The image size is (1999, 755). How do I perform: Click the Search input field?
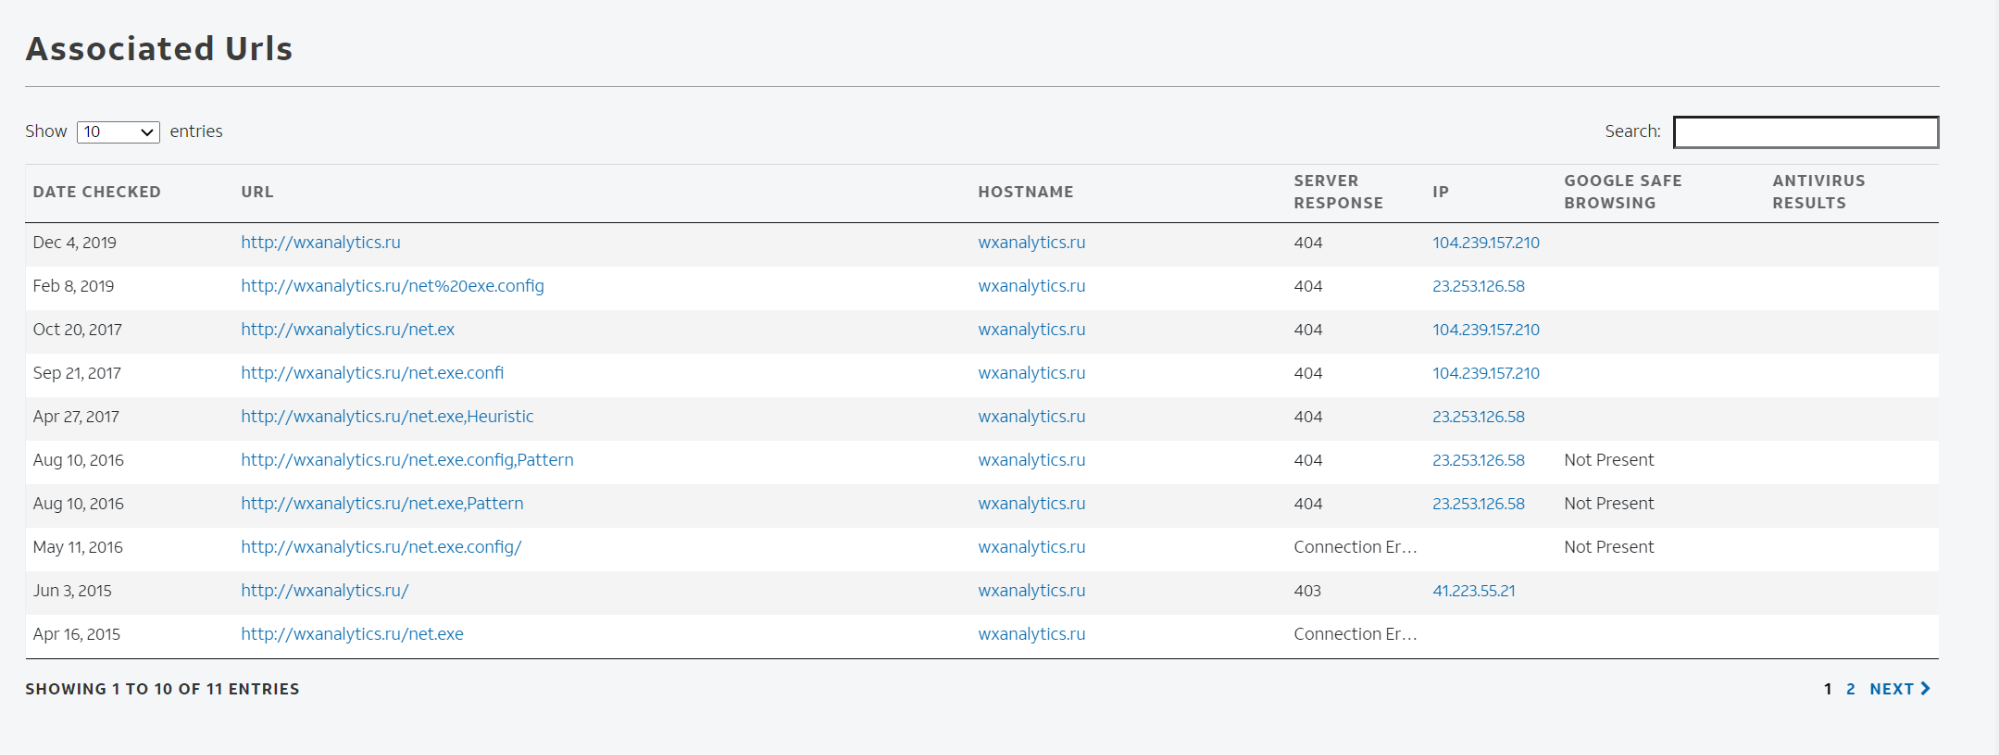click(1805, 132)
